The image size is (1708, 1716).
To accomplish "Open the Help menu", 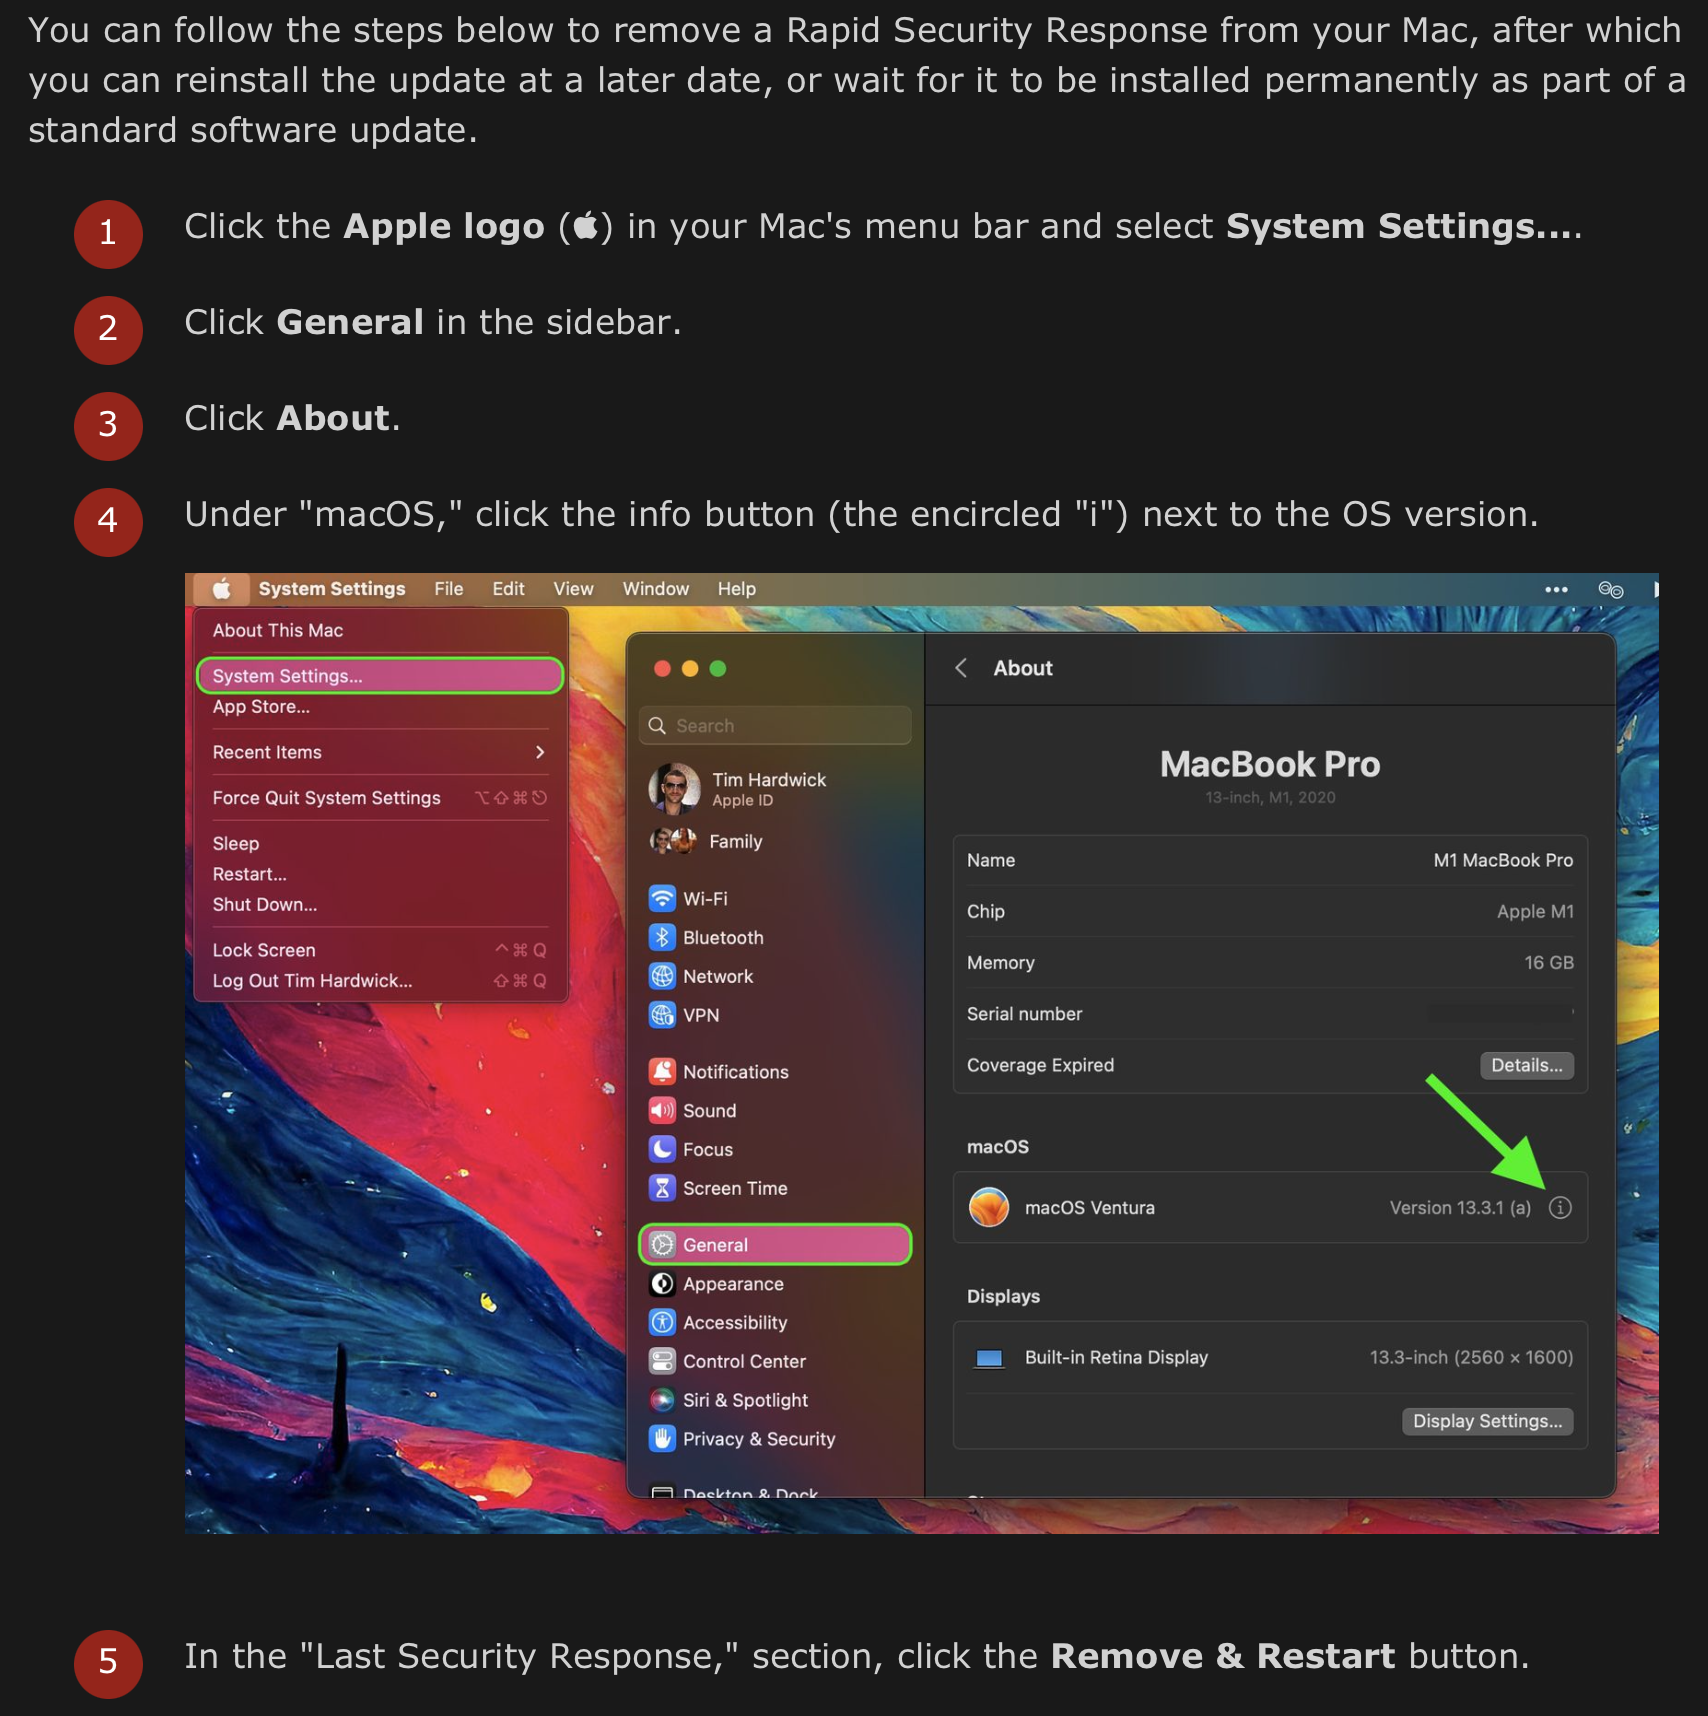I will point(736,589).
